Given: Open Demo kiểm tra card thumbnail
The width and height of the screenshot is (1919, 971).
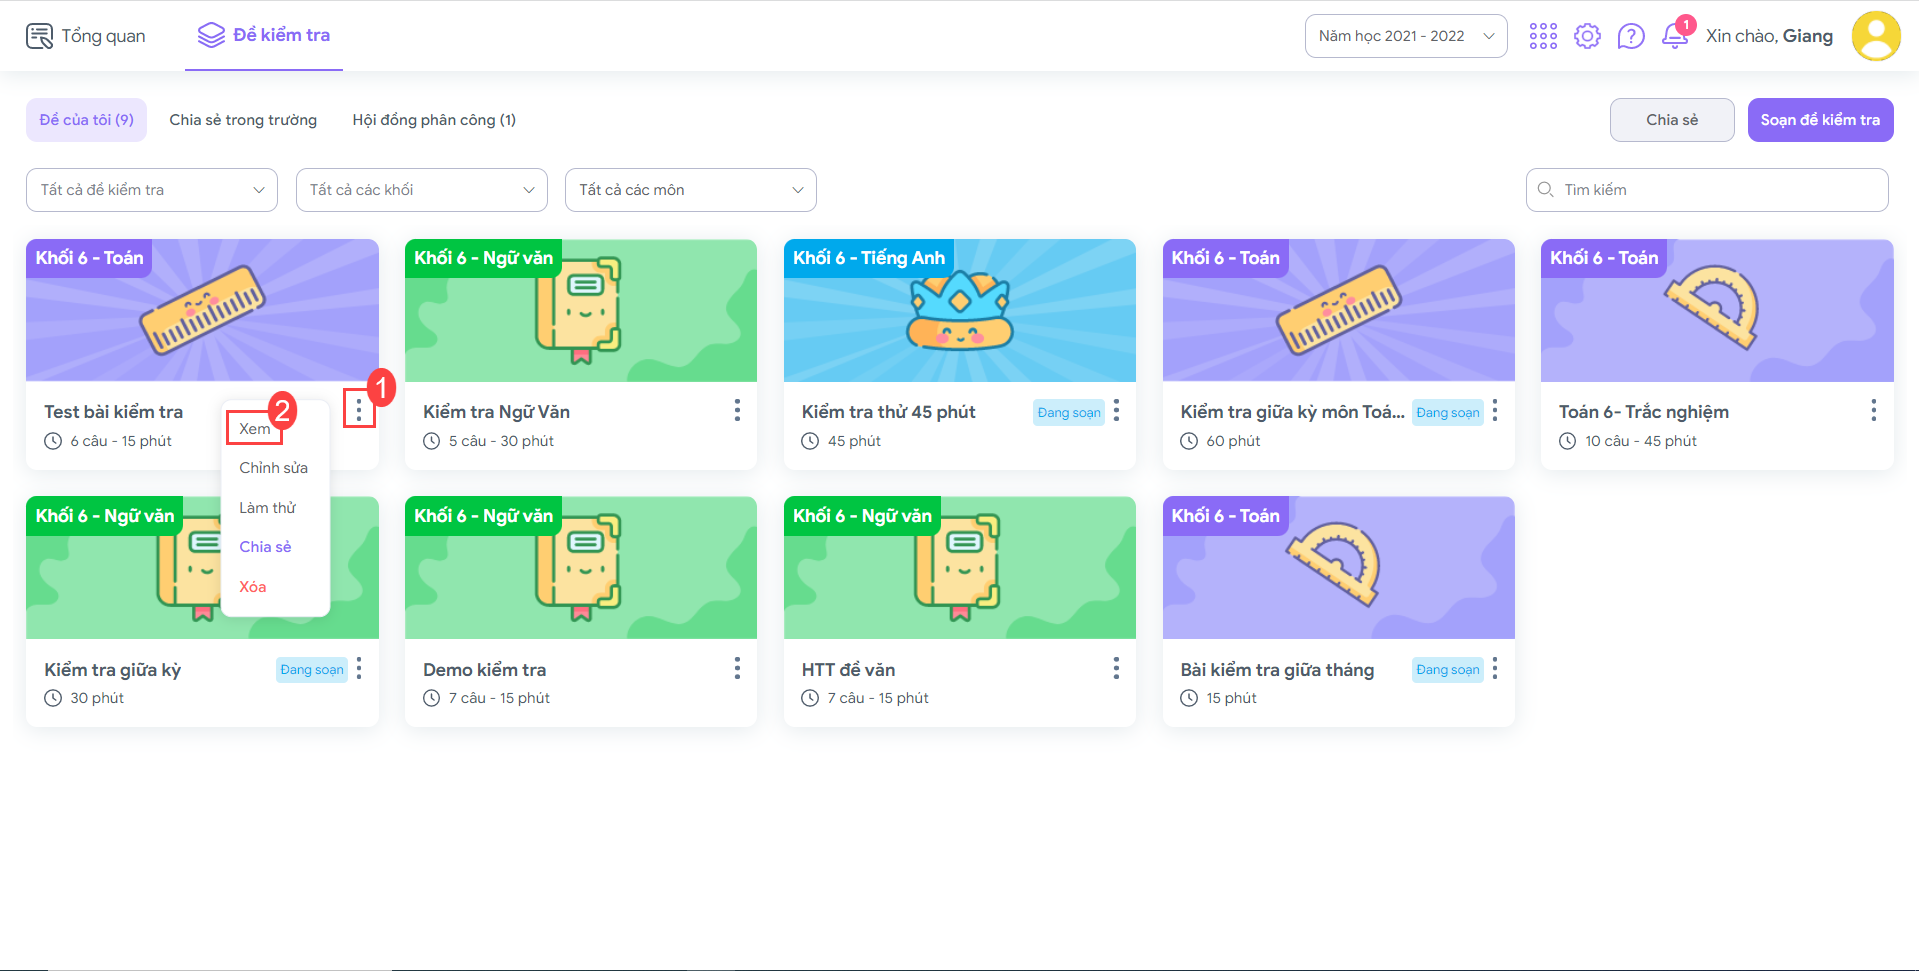Looking at the screenshot, I should point(581,568).
